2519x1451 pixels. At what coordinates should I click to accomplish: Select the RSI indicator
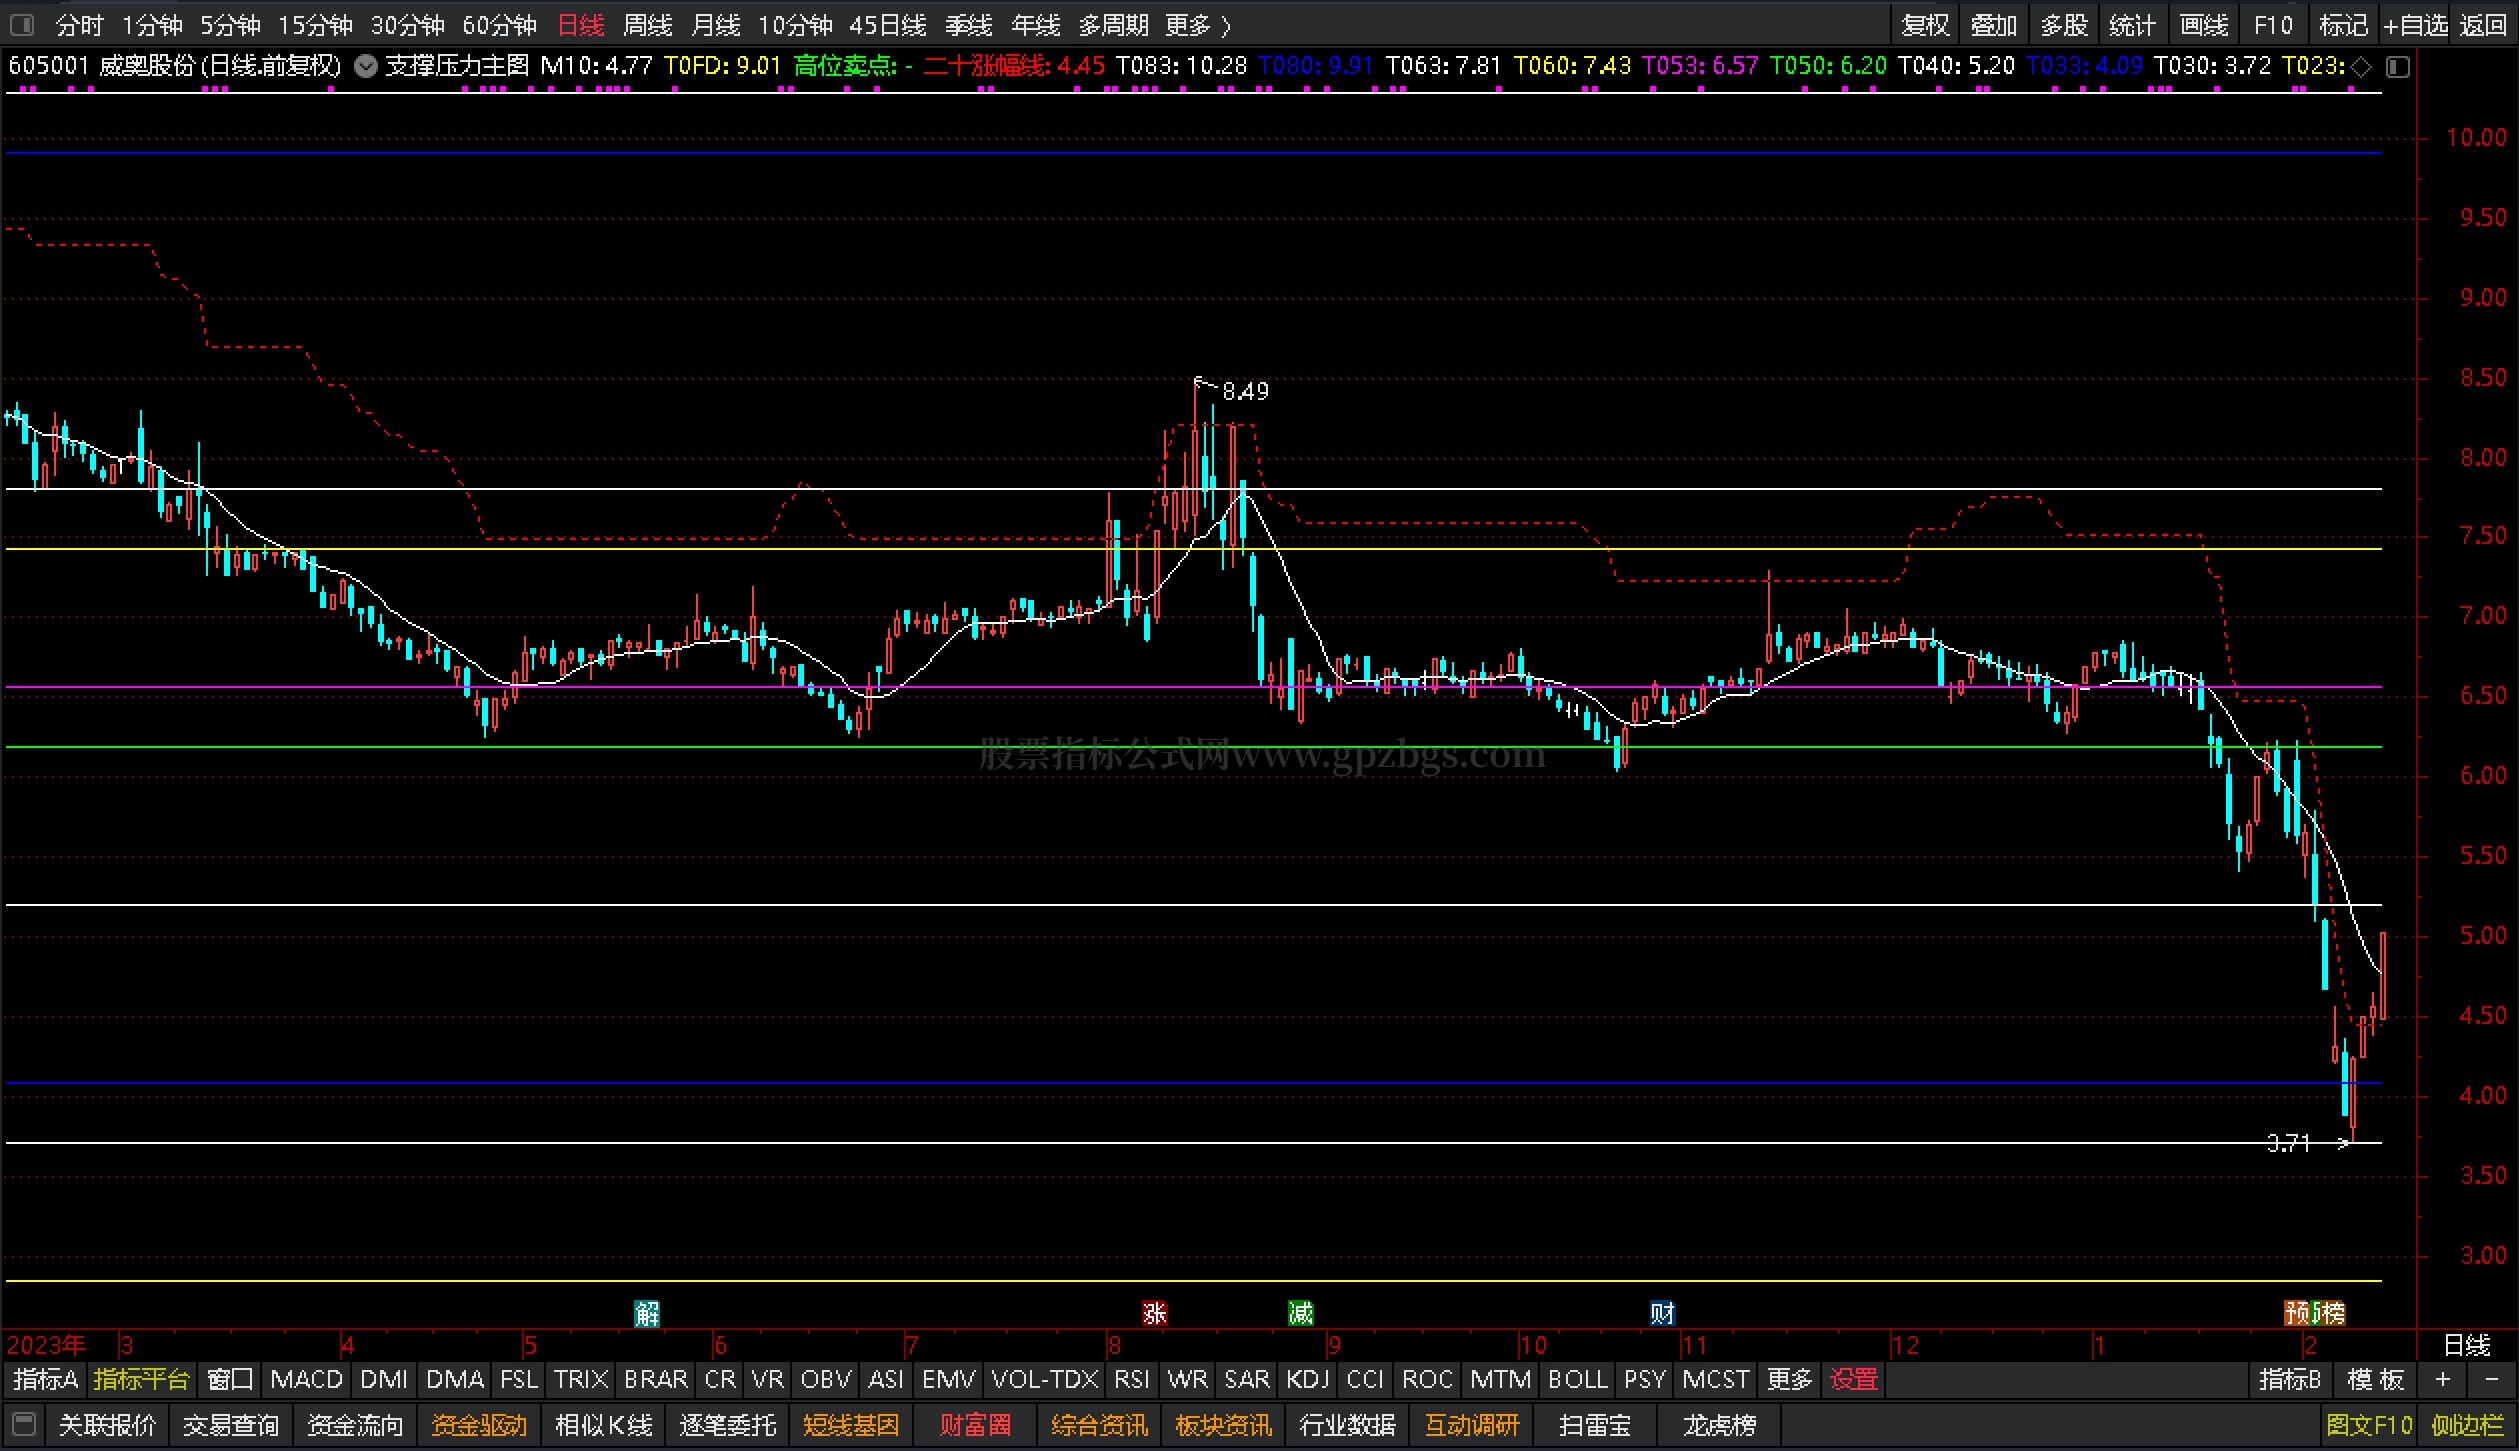point(1131,1379)
